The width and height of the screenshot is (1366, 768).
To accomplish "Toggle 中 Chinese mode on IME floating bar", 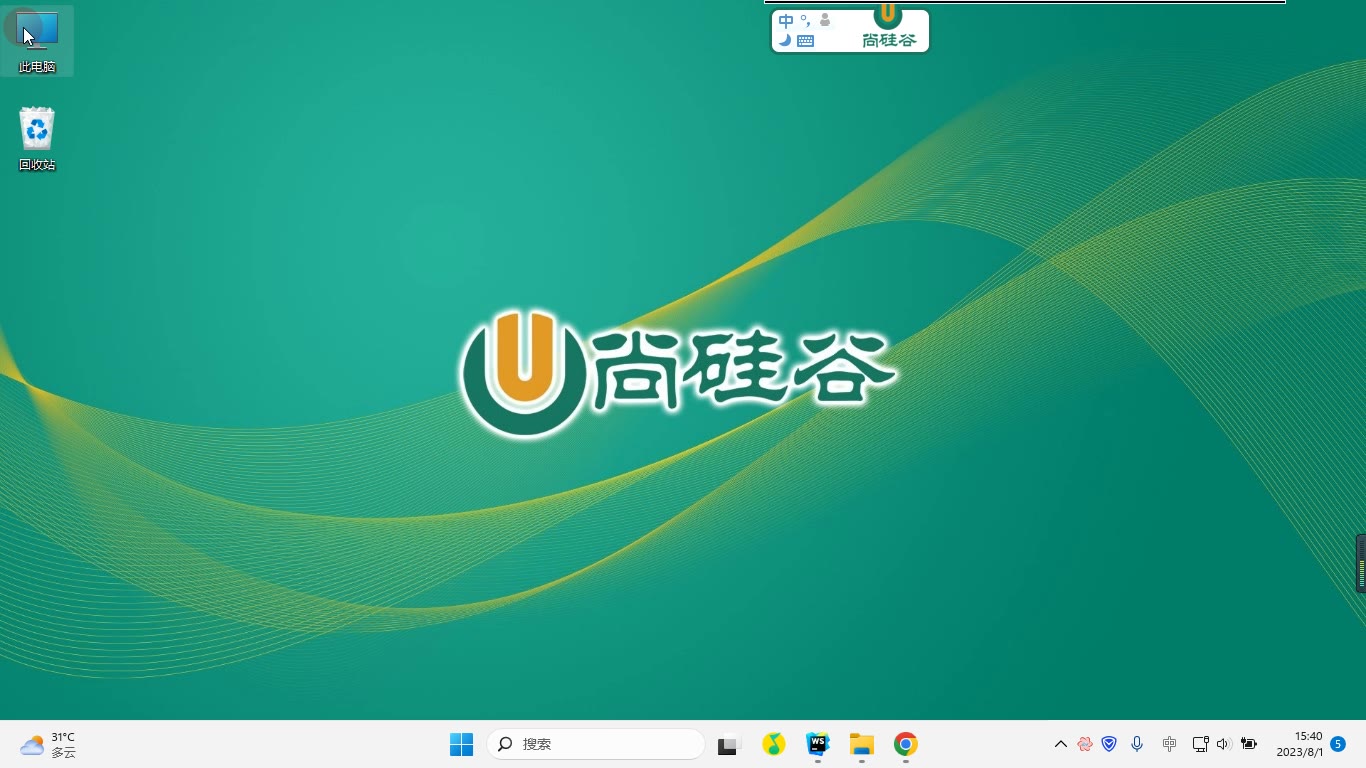I will pos(786,21).
